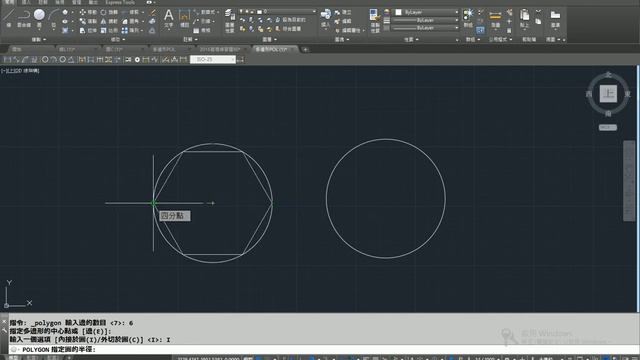Image resolution: width=640 pixels, height=360 pixels.
Task: Click the Dimension (標註) tool
Action: point(184,18)
